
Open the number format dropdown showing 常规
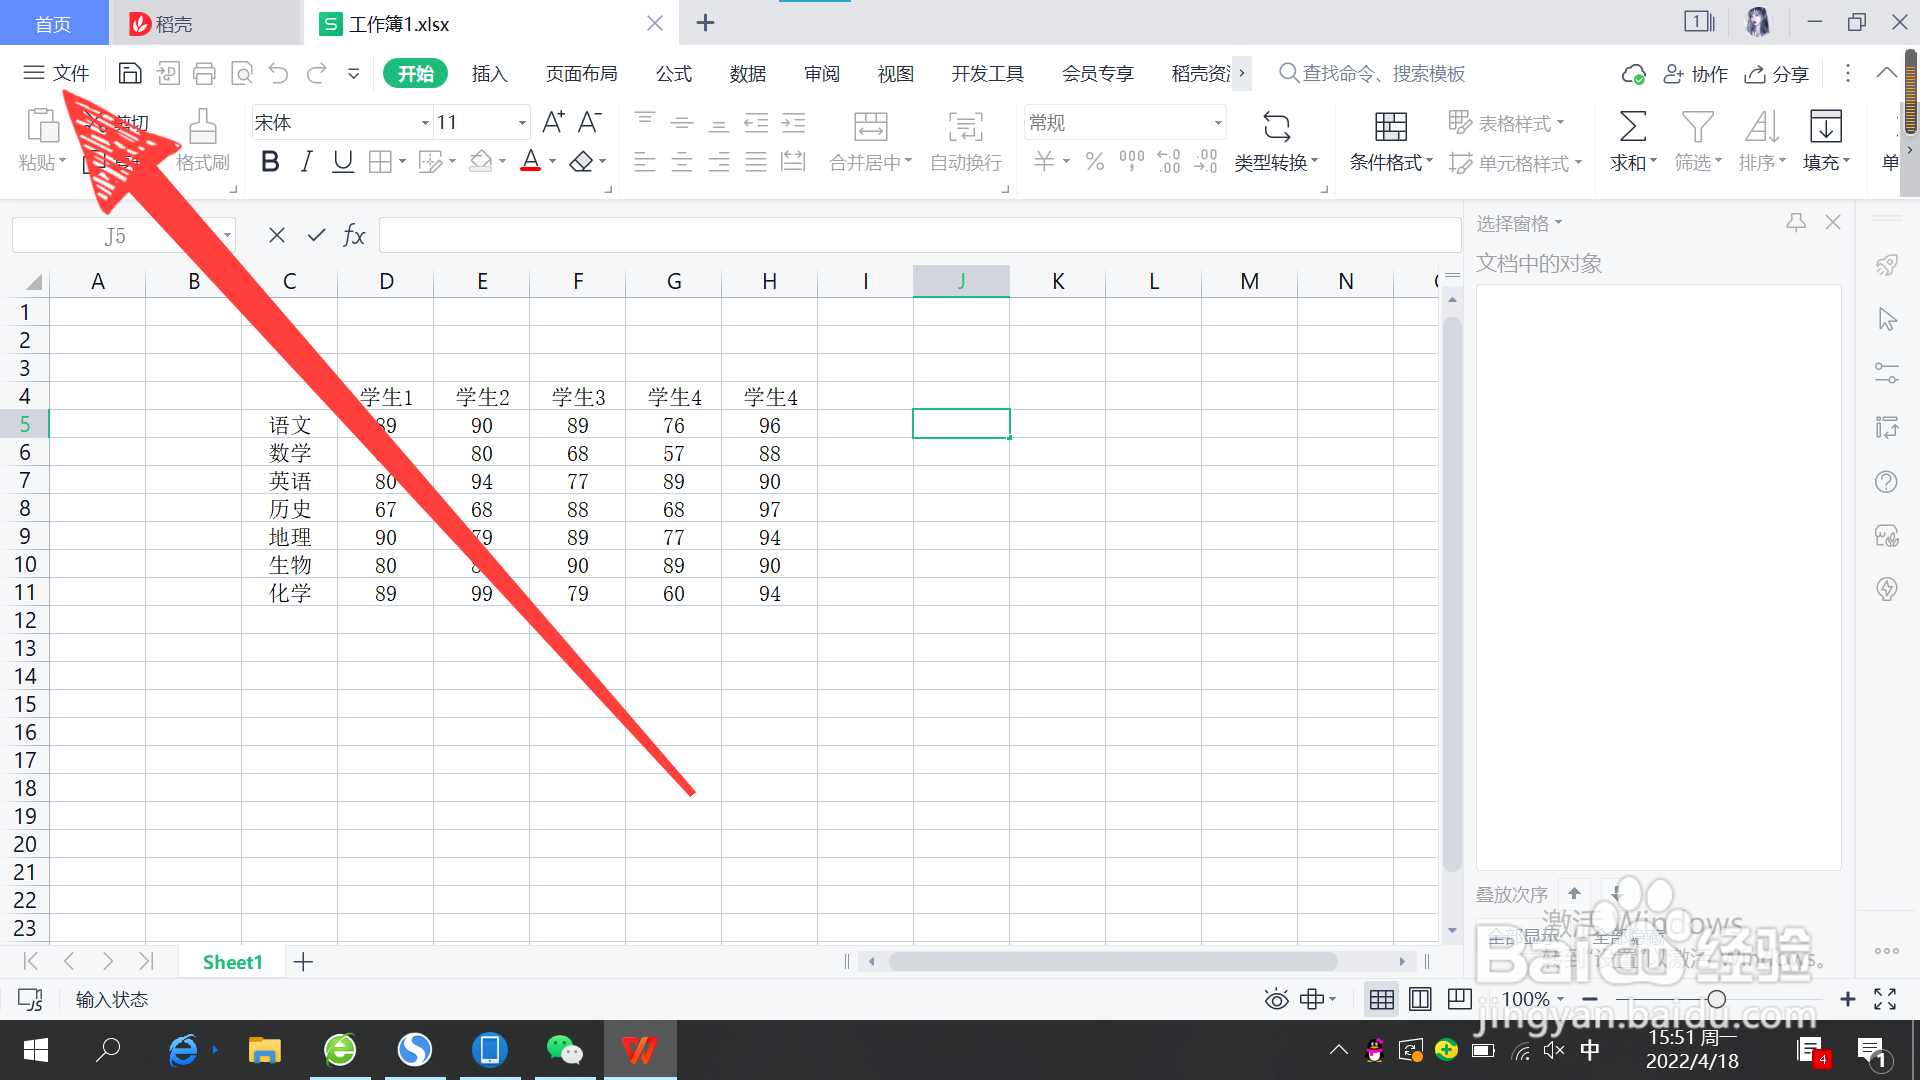(x=1218, y=123)
